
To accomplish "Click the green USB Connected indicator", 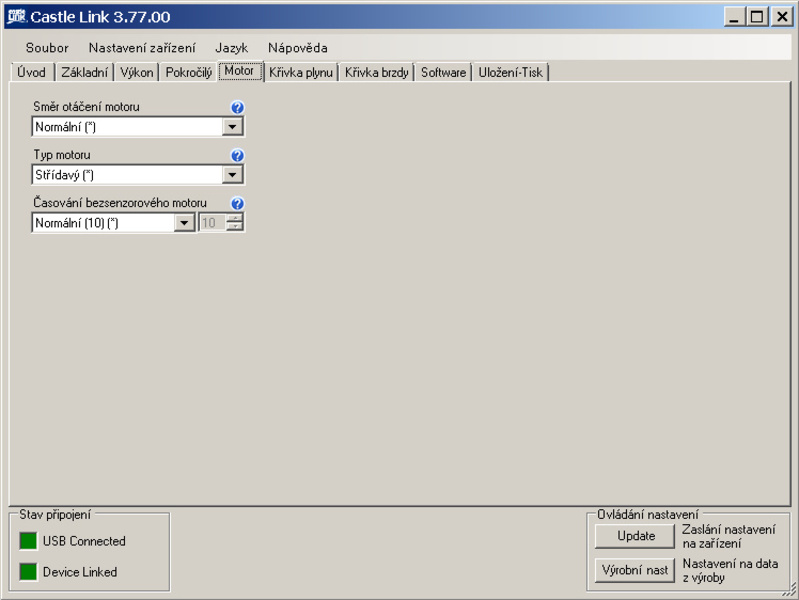I will 28,541.
